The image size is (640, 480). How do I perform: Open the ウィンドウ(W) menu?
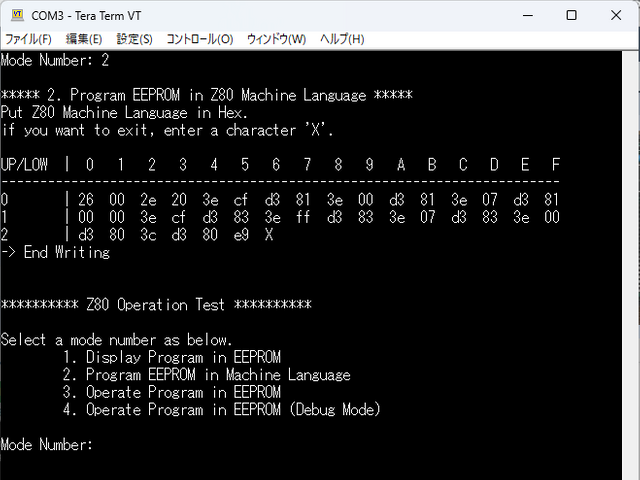276,39
